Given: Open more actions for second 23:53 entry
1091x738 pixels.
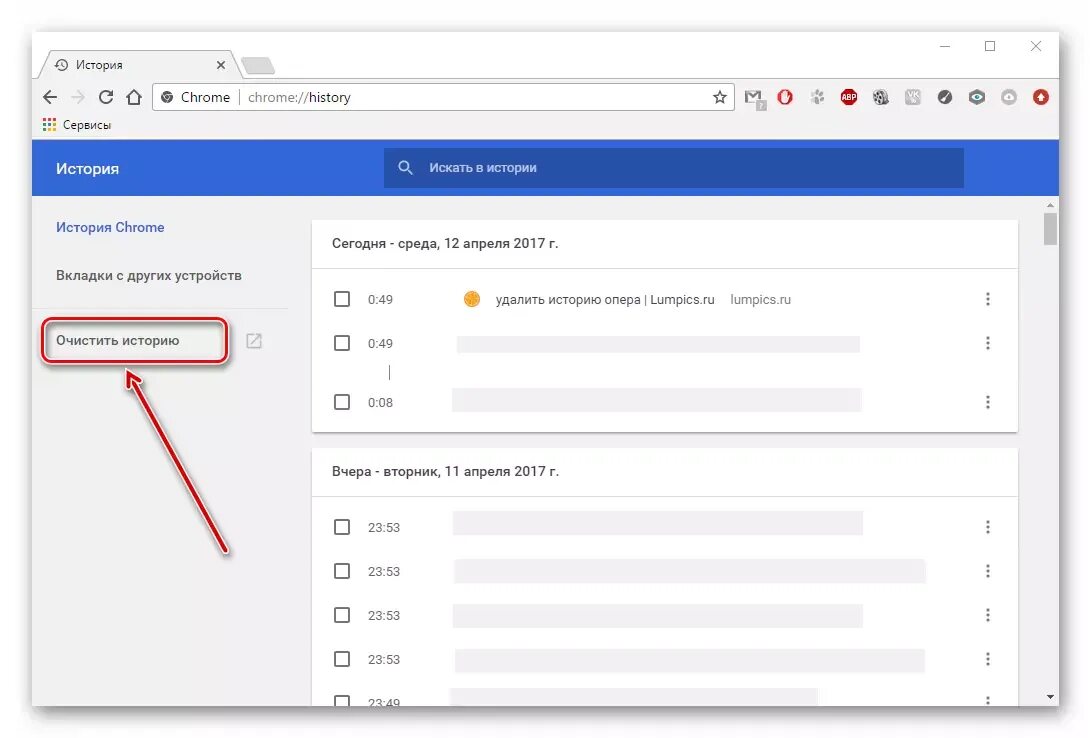Looking at the screenshot, I should coord(987,571).
